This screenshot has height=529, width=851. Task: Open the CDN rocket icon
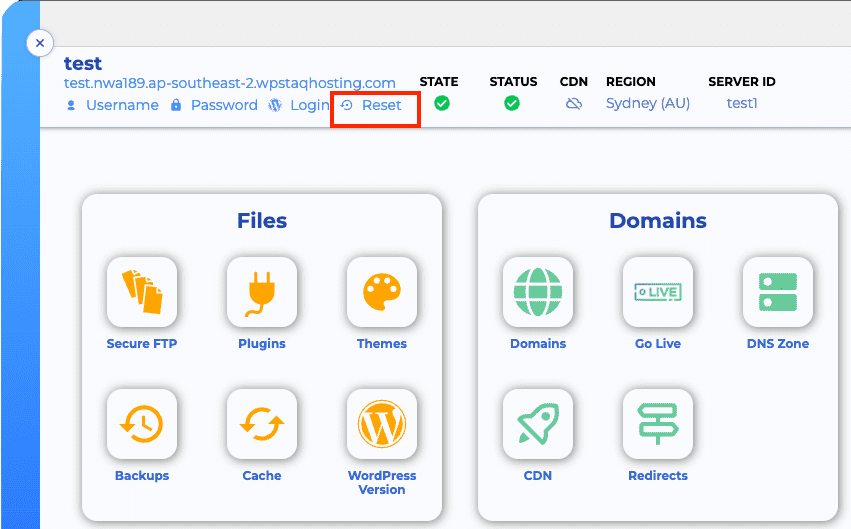pos(538,424)
